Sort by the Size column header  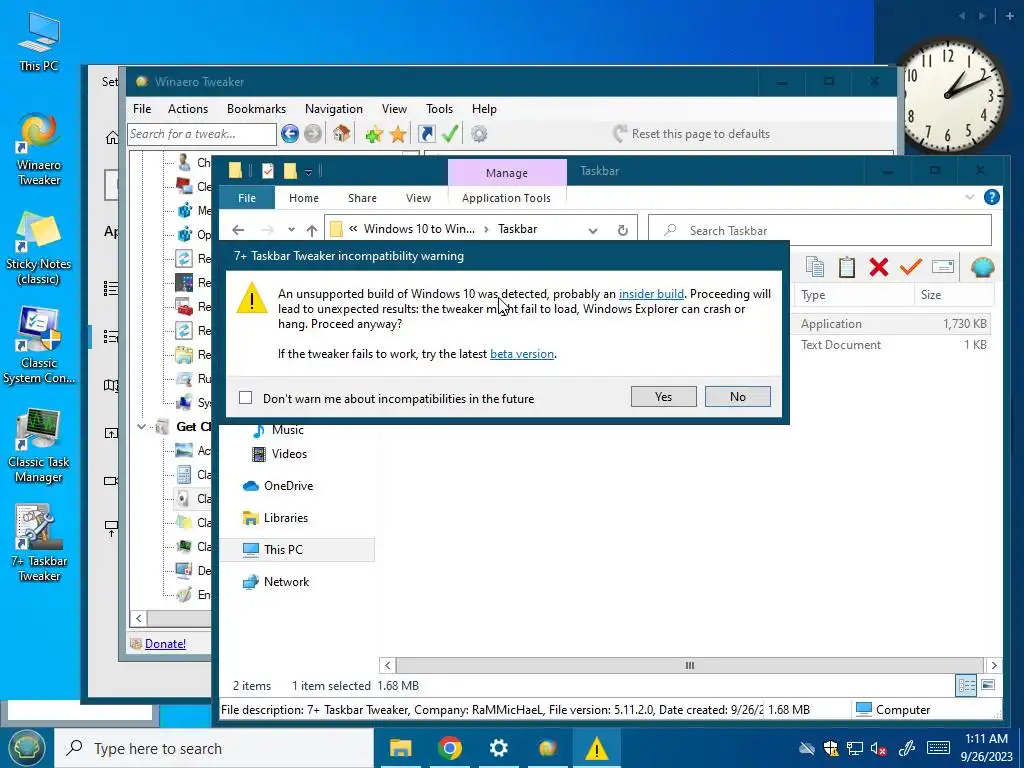pyautogui.click(x=953, y=295)
